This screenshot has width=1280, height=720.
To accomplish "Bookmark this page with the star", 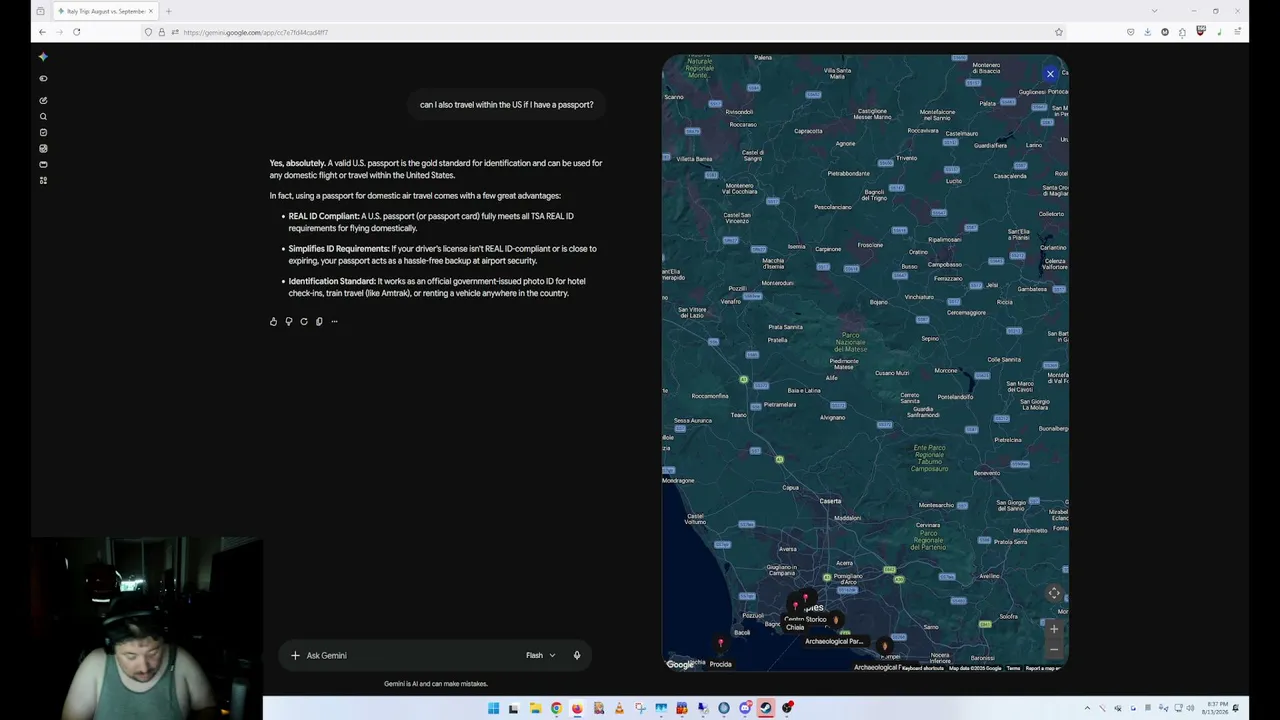I will [x=1059, y=32].
